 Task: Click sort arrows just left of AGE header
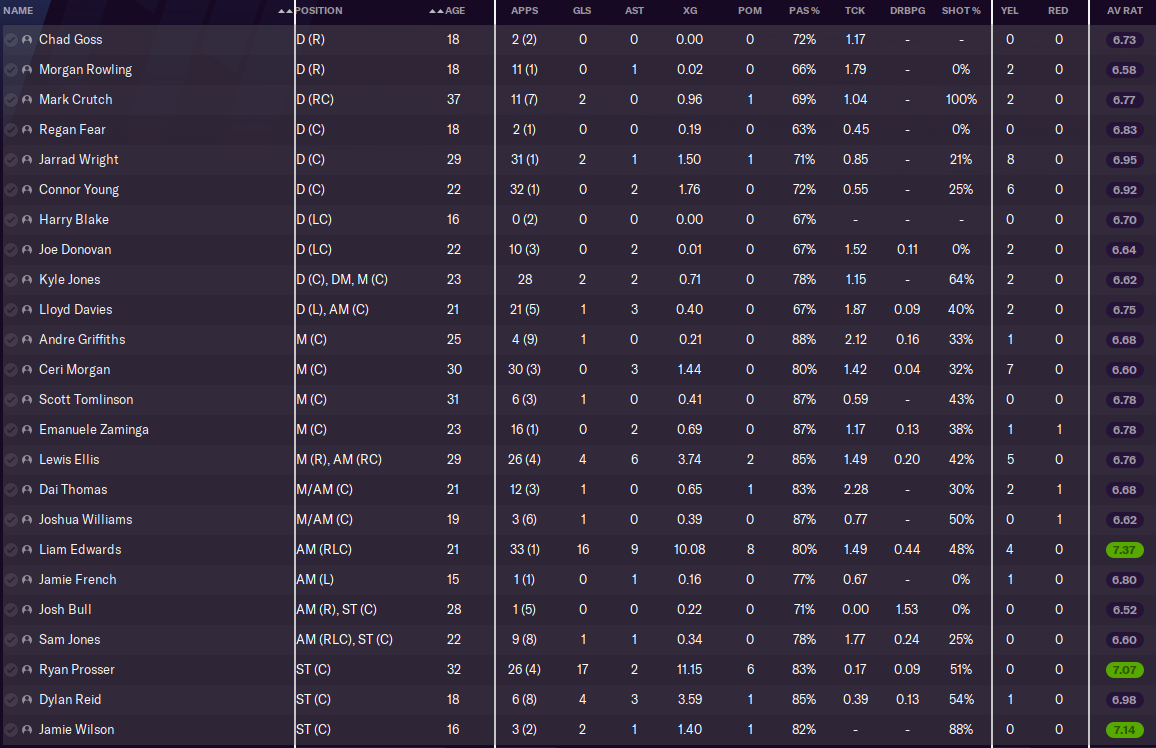point(435,11)
